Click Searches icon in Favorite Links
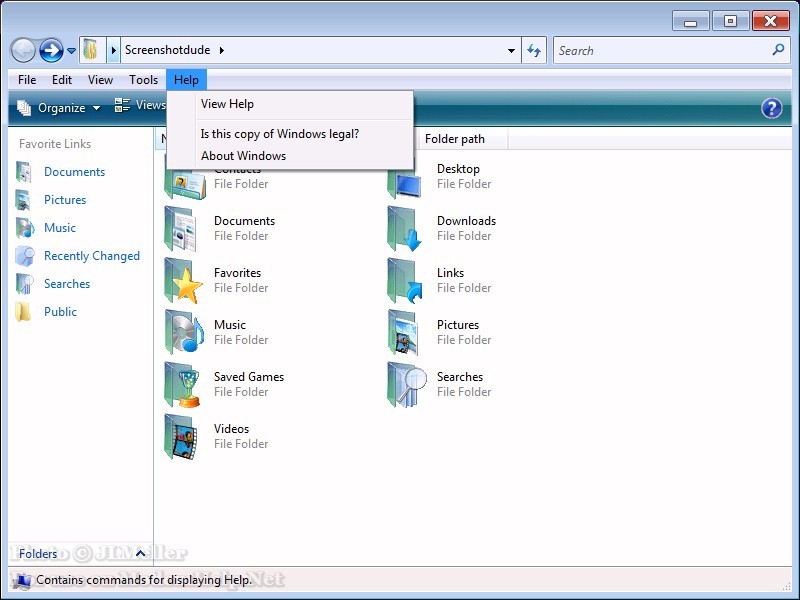Image resolution: width=800 pixels, height=600 pixels. point(24,284)
